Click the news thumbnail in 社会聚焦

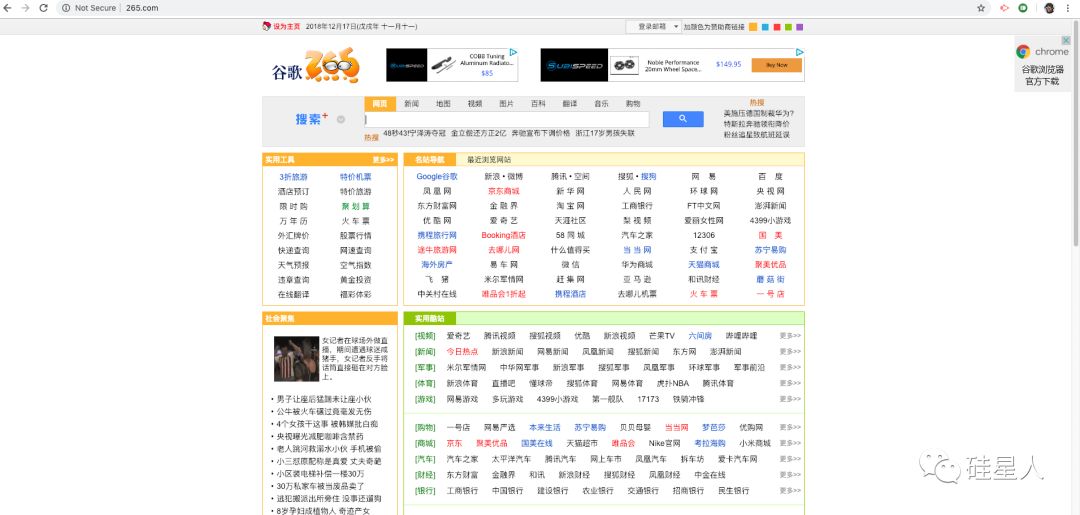click(x=296, y=359)
